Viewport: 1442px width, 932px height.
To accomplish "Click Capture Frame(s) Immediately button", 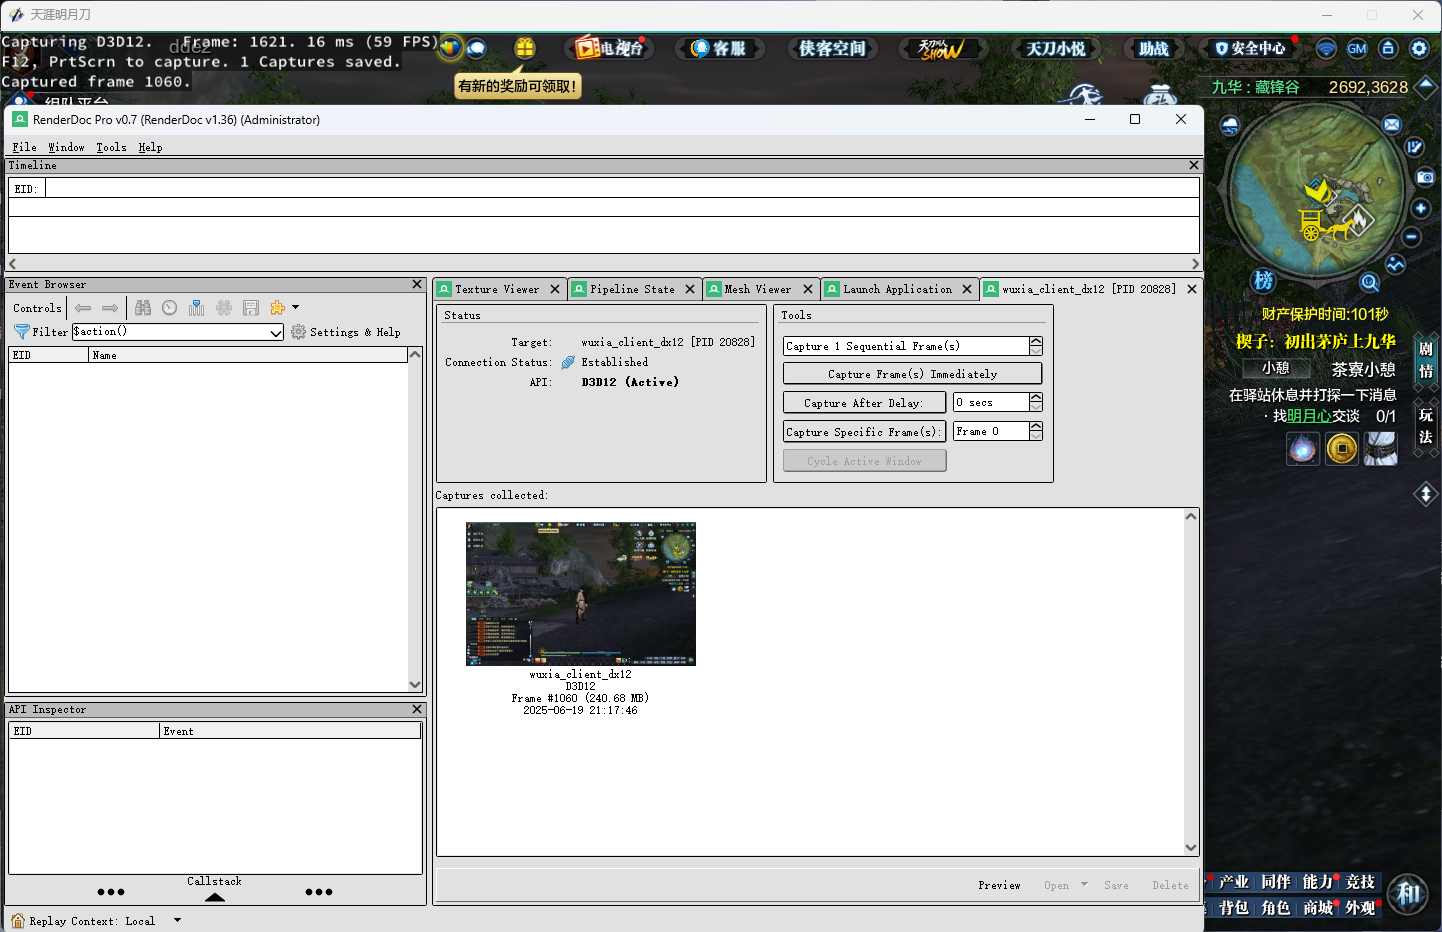I will [912, 373].
